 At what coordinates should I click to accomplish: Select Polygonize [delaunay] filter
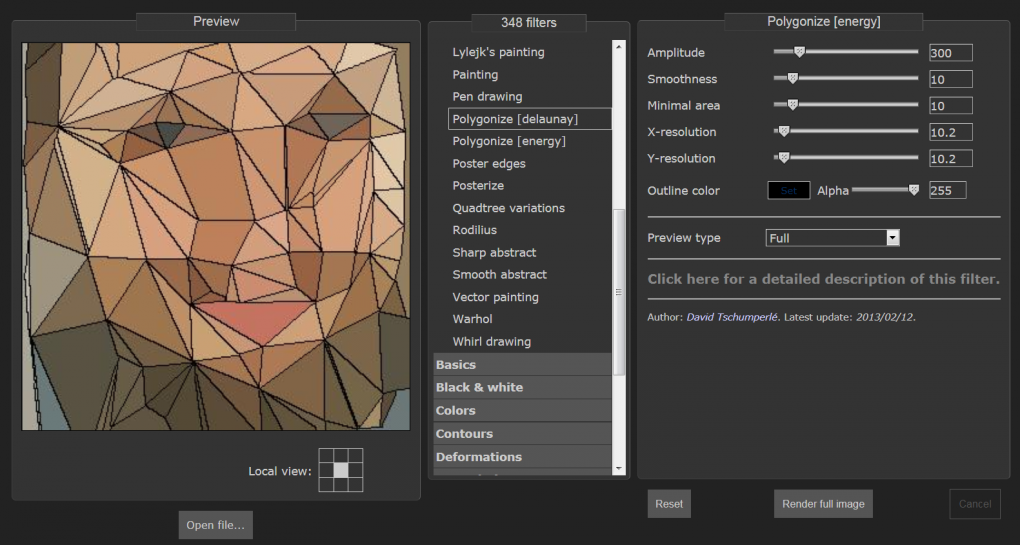click(530, 119)
